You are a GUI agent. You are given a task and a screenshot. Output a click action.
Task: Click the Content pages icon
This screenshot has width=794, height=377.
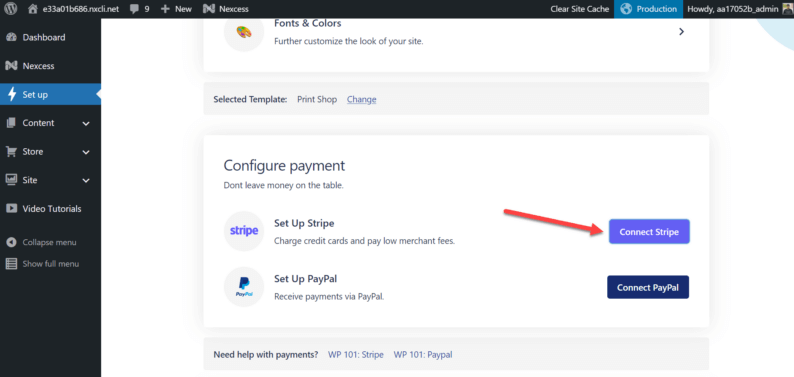(11, 123)
